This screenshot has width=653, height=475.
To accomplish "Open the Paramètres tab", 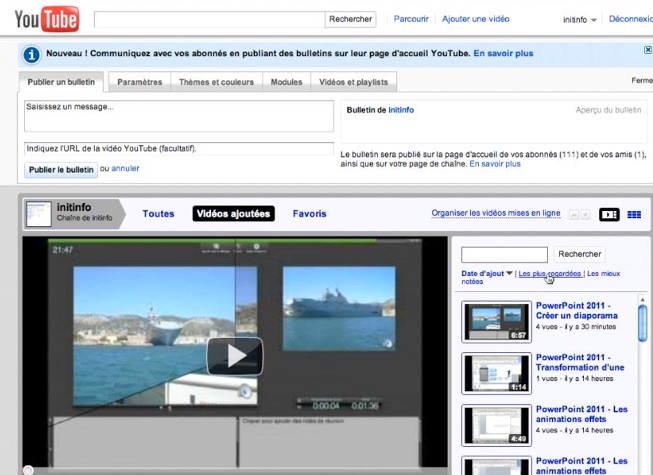I will [140, 82].
